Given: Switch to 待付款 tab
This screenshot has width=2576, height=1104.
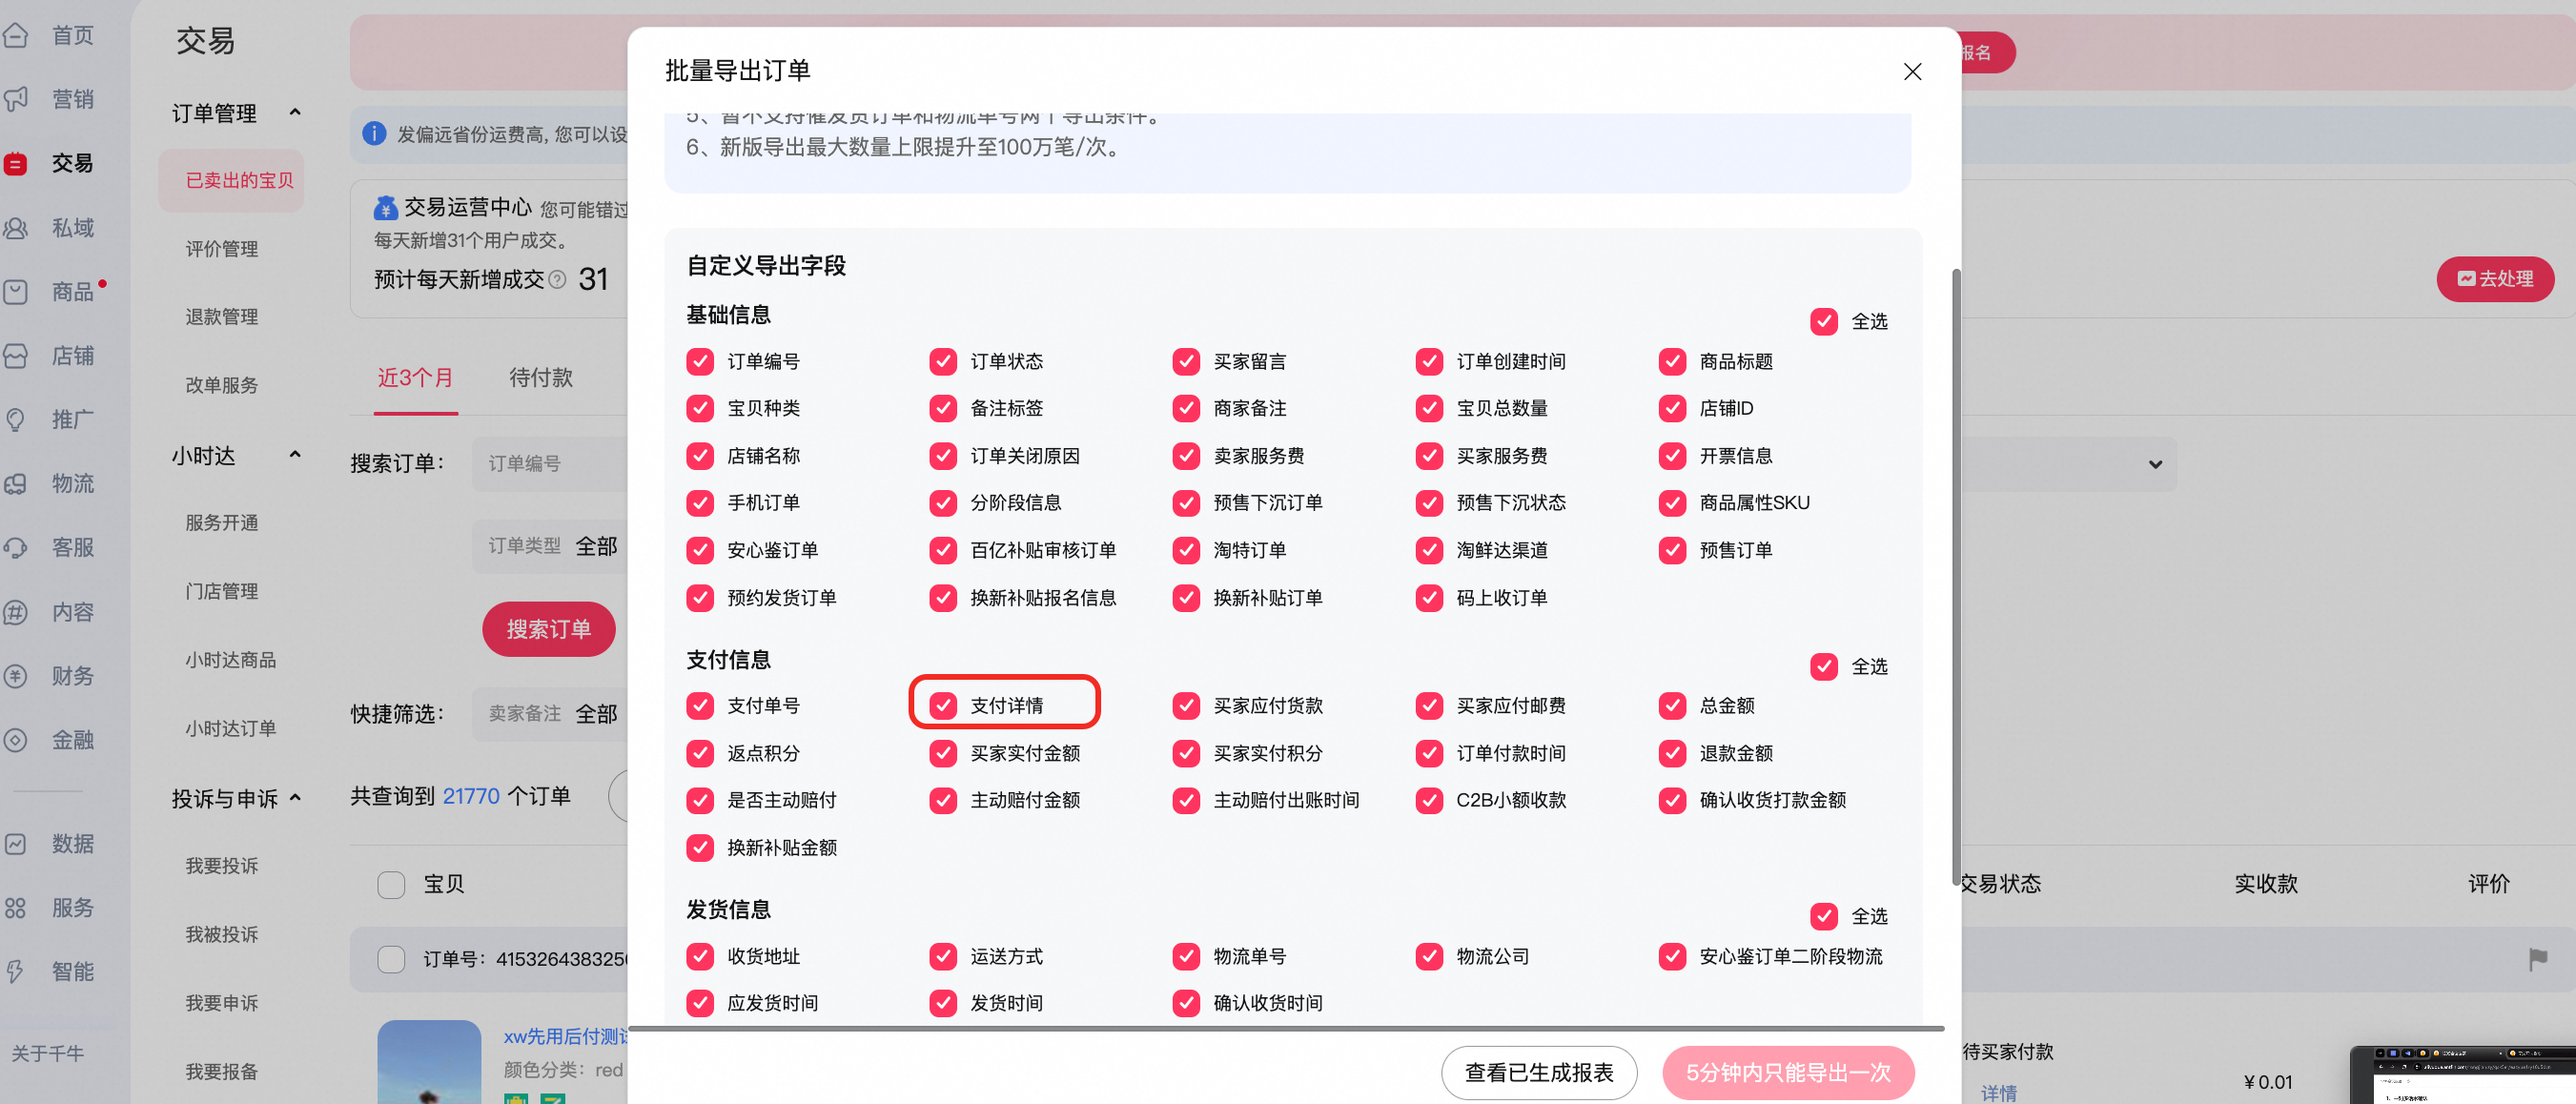Looking at the screenshot, I should 541,378.
